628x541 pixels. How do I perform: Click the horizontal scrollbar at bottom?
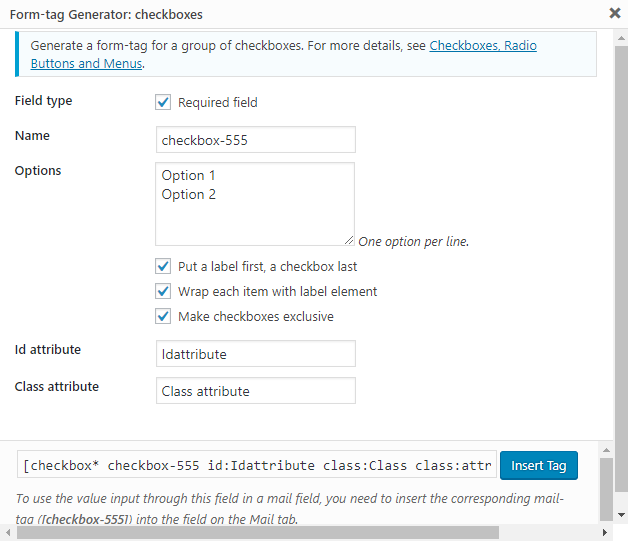point(300,532)
